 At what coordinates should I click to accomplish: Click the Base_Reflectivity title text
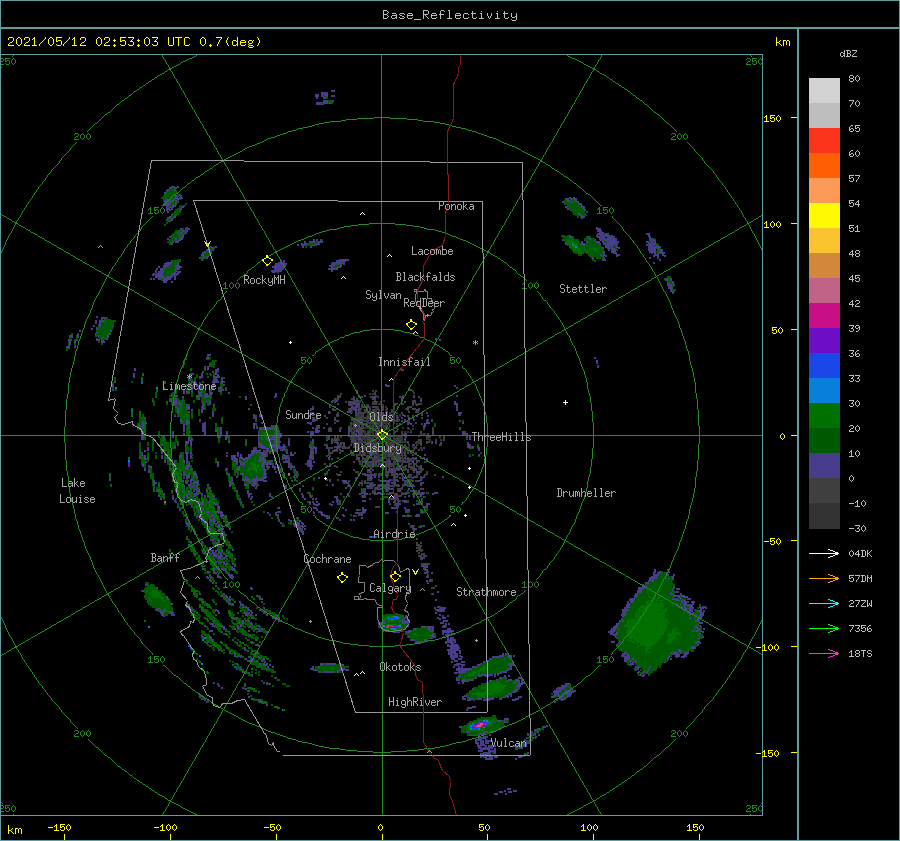[x=449, y=15]
